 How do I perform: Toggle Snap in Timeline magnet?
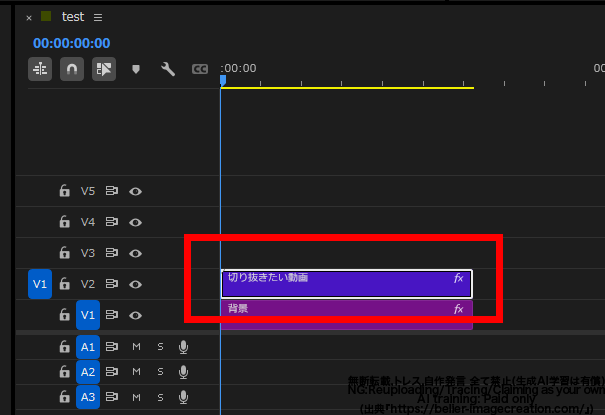pyautogui.click(x=72, y=69)
